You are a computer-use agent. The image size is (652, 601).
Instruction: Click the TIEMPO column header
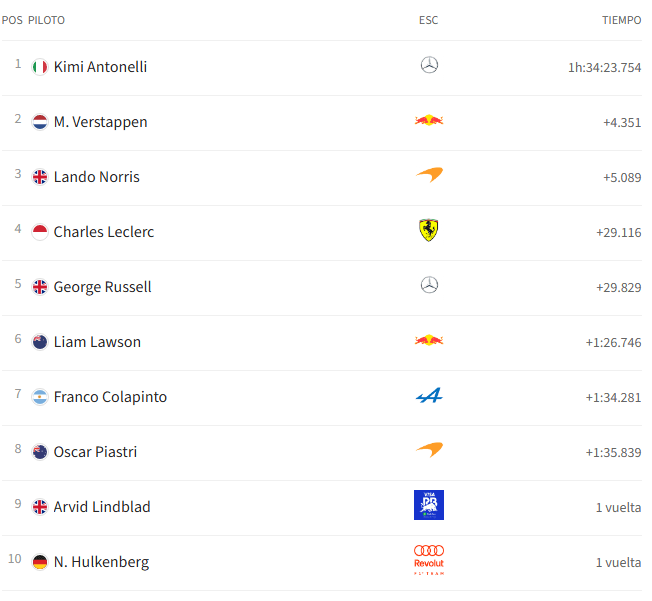(621, 20)
